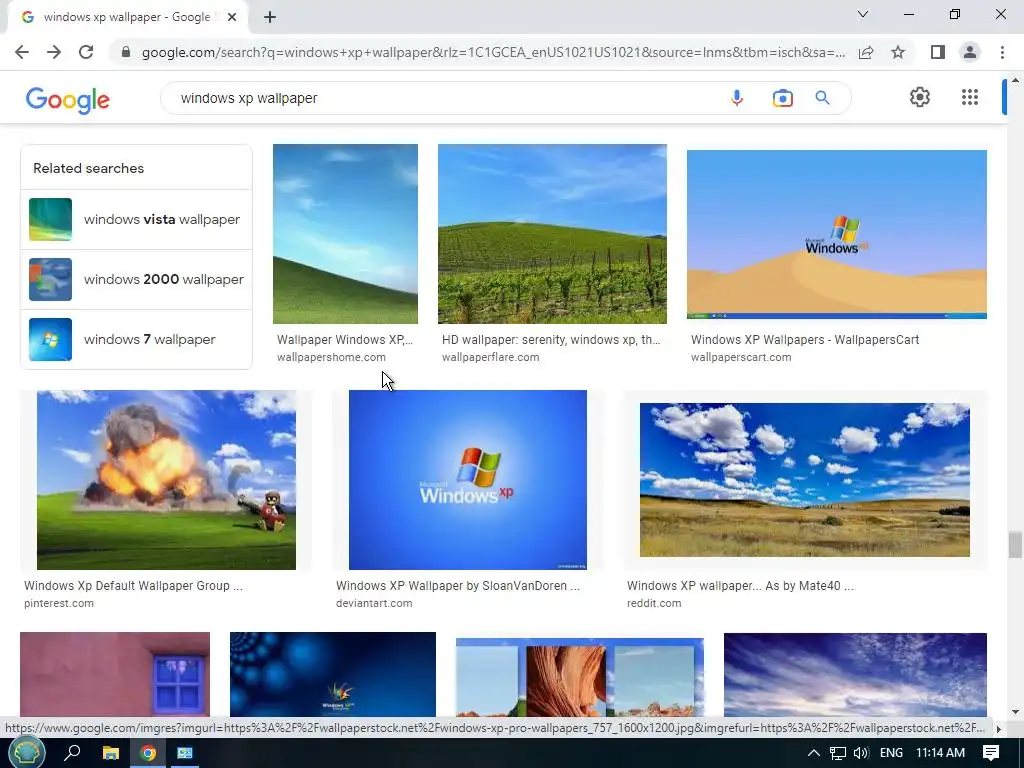1024x768 pixels.
Task: Click the browser address bar URL
Action: click(x=493, y=52)
